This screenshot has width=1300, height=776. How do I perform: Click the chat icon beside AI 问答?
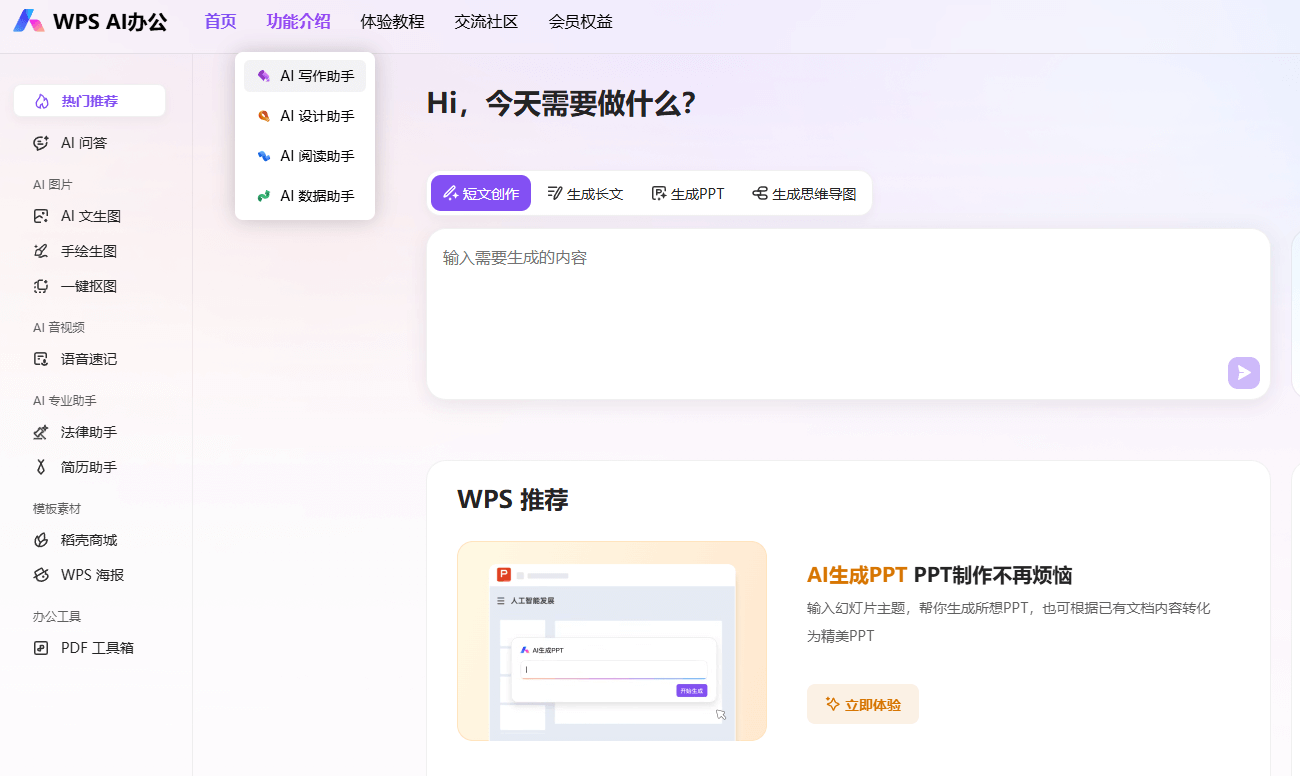click(41, 143)
